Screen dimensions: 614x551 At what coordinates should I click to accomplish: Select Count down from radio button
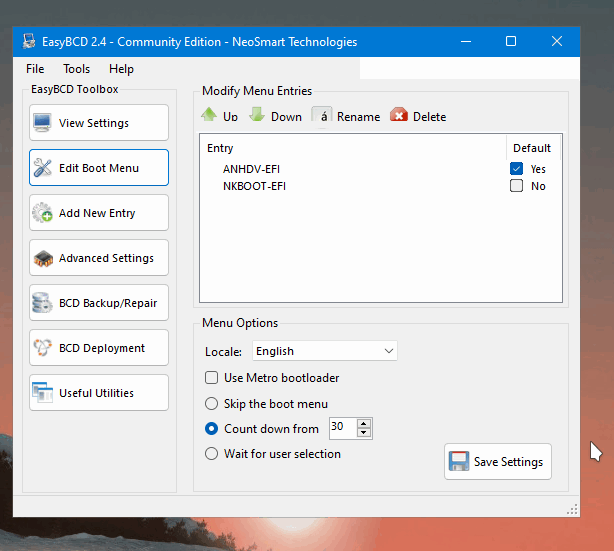pos(211,429)
